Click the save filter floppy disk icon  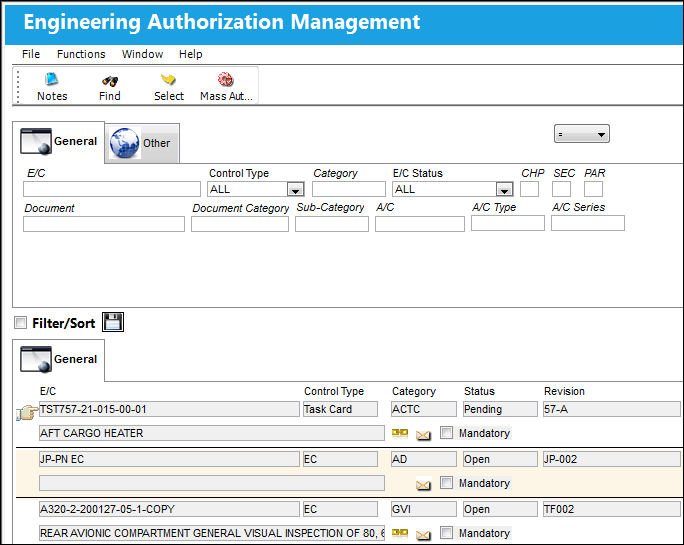point(113,322)
